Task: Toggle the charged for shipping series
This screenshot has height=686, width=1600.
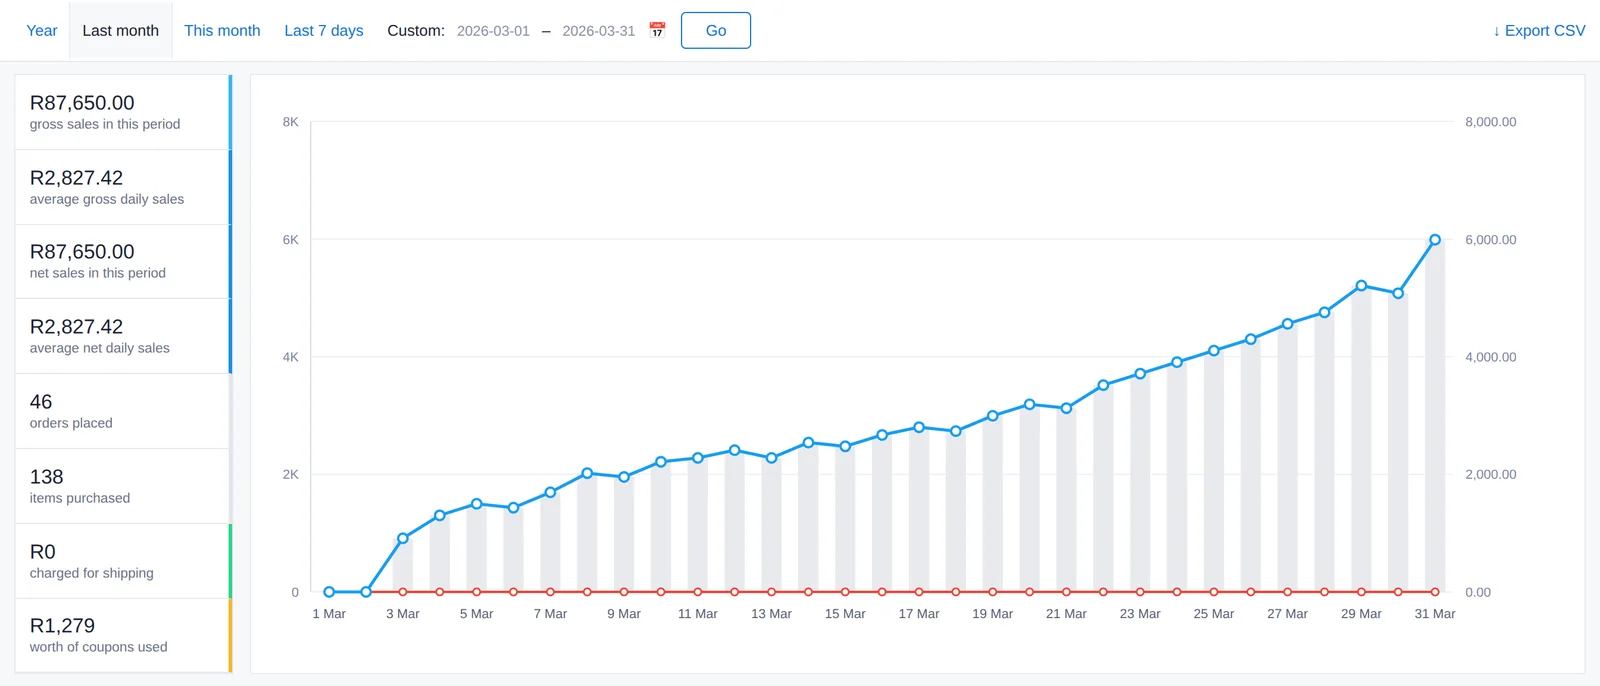Action: (123, 561)
